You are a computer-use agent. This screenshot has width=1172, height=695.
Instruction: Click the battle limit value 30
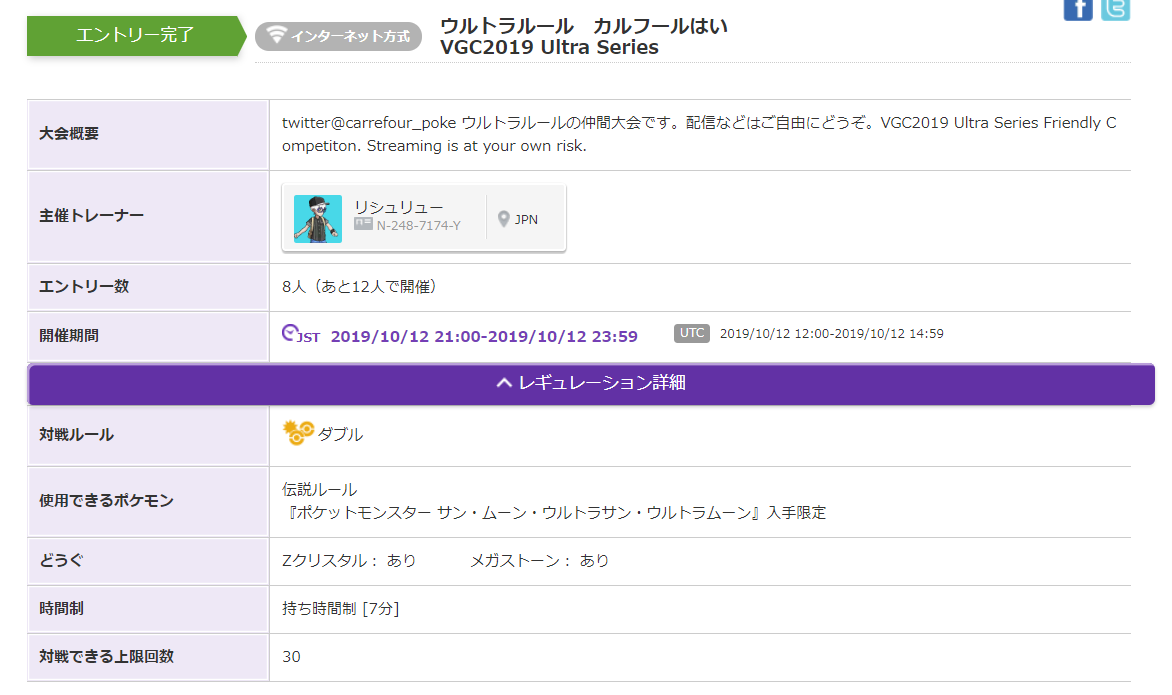(291, 656)
